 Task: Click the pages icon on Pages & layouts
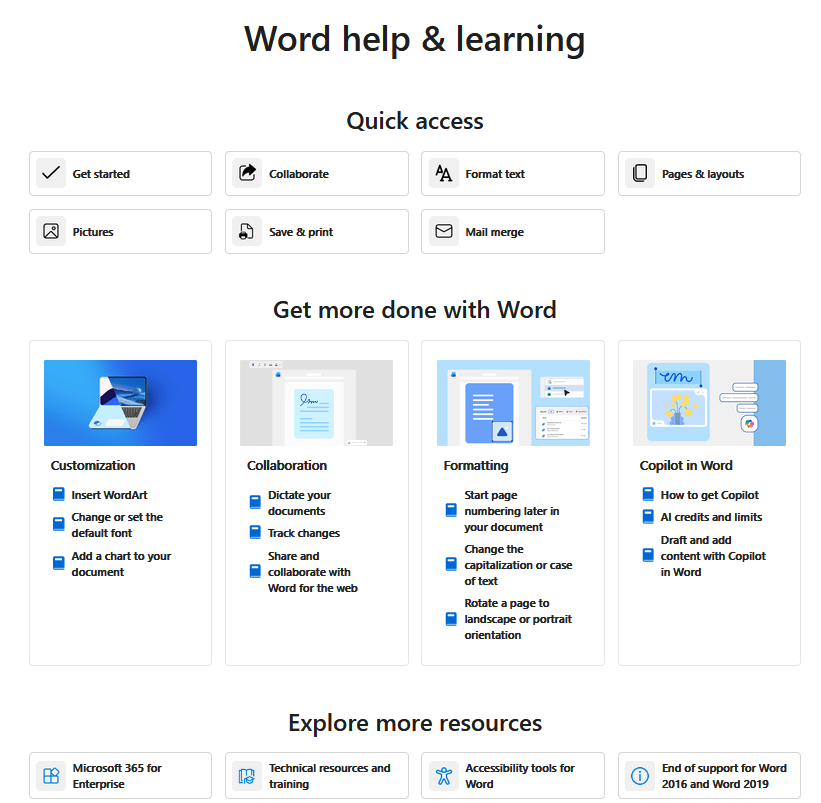[x=640, y=173]
